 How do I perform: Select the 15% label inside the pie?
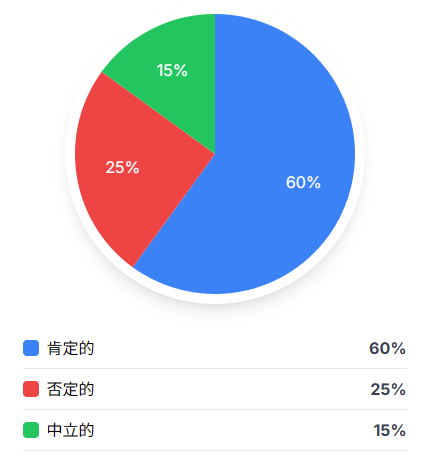172,71
